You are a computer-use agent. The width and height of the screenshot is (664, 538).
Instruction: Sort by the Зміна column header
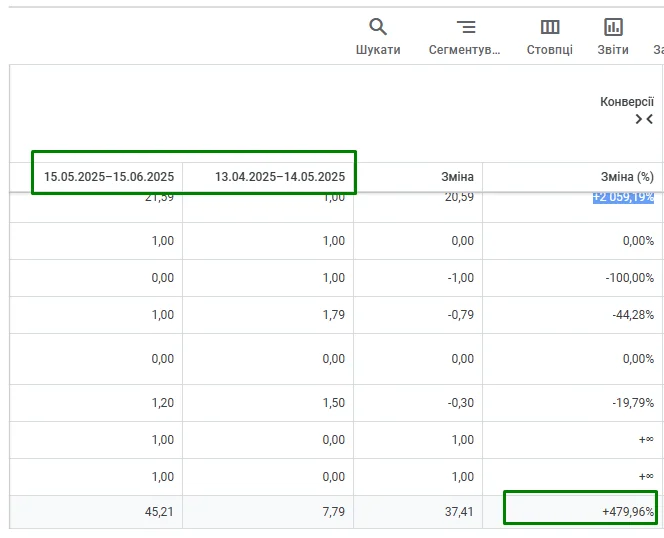coord(457,177)
